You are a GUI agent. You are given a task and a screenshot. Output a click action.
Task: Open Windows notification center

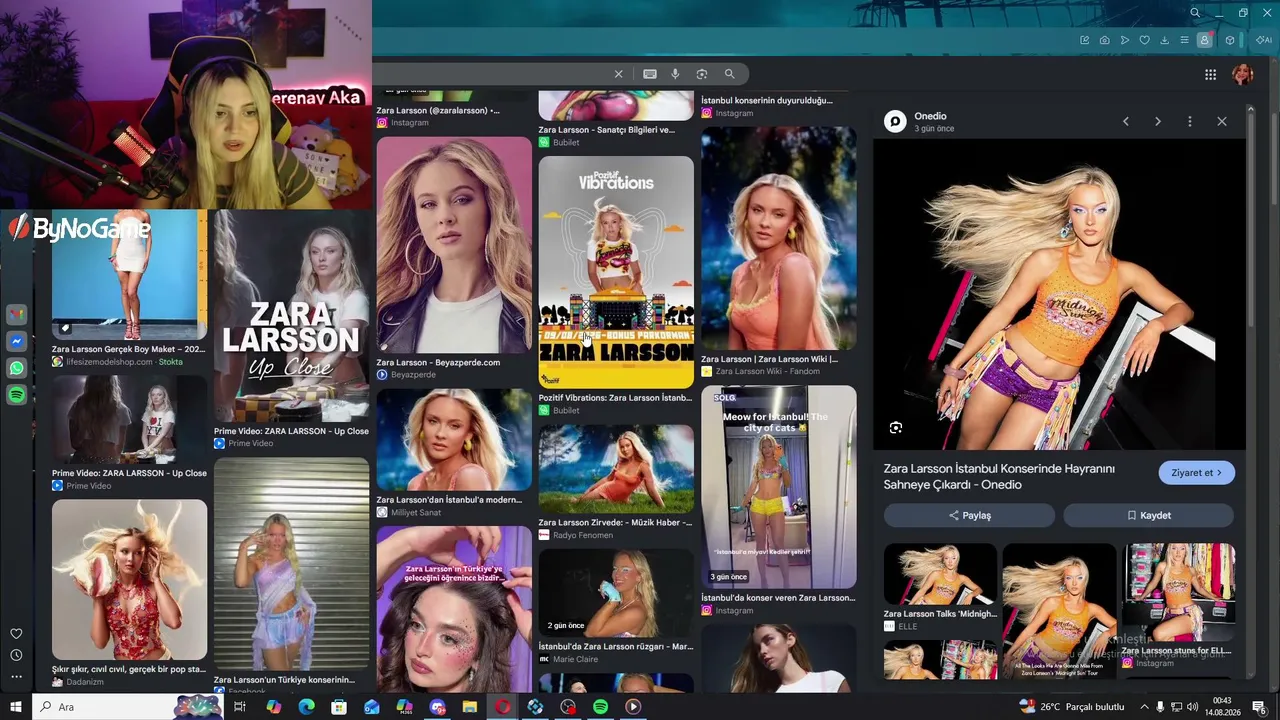[x=1259, y=707]
